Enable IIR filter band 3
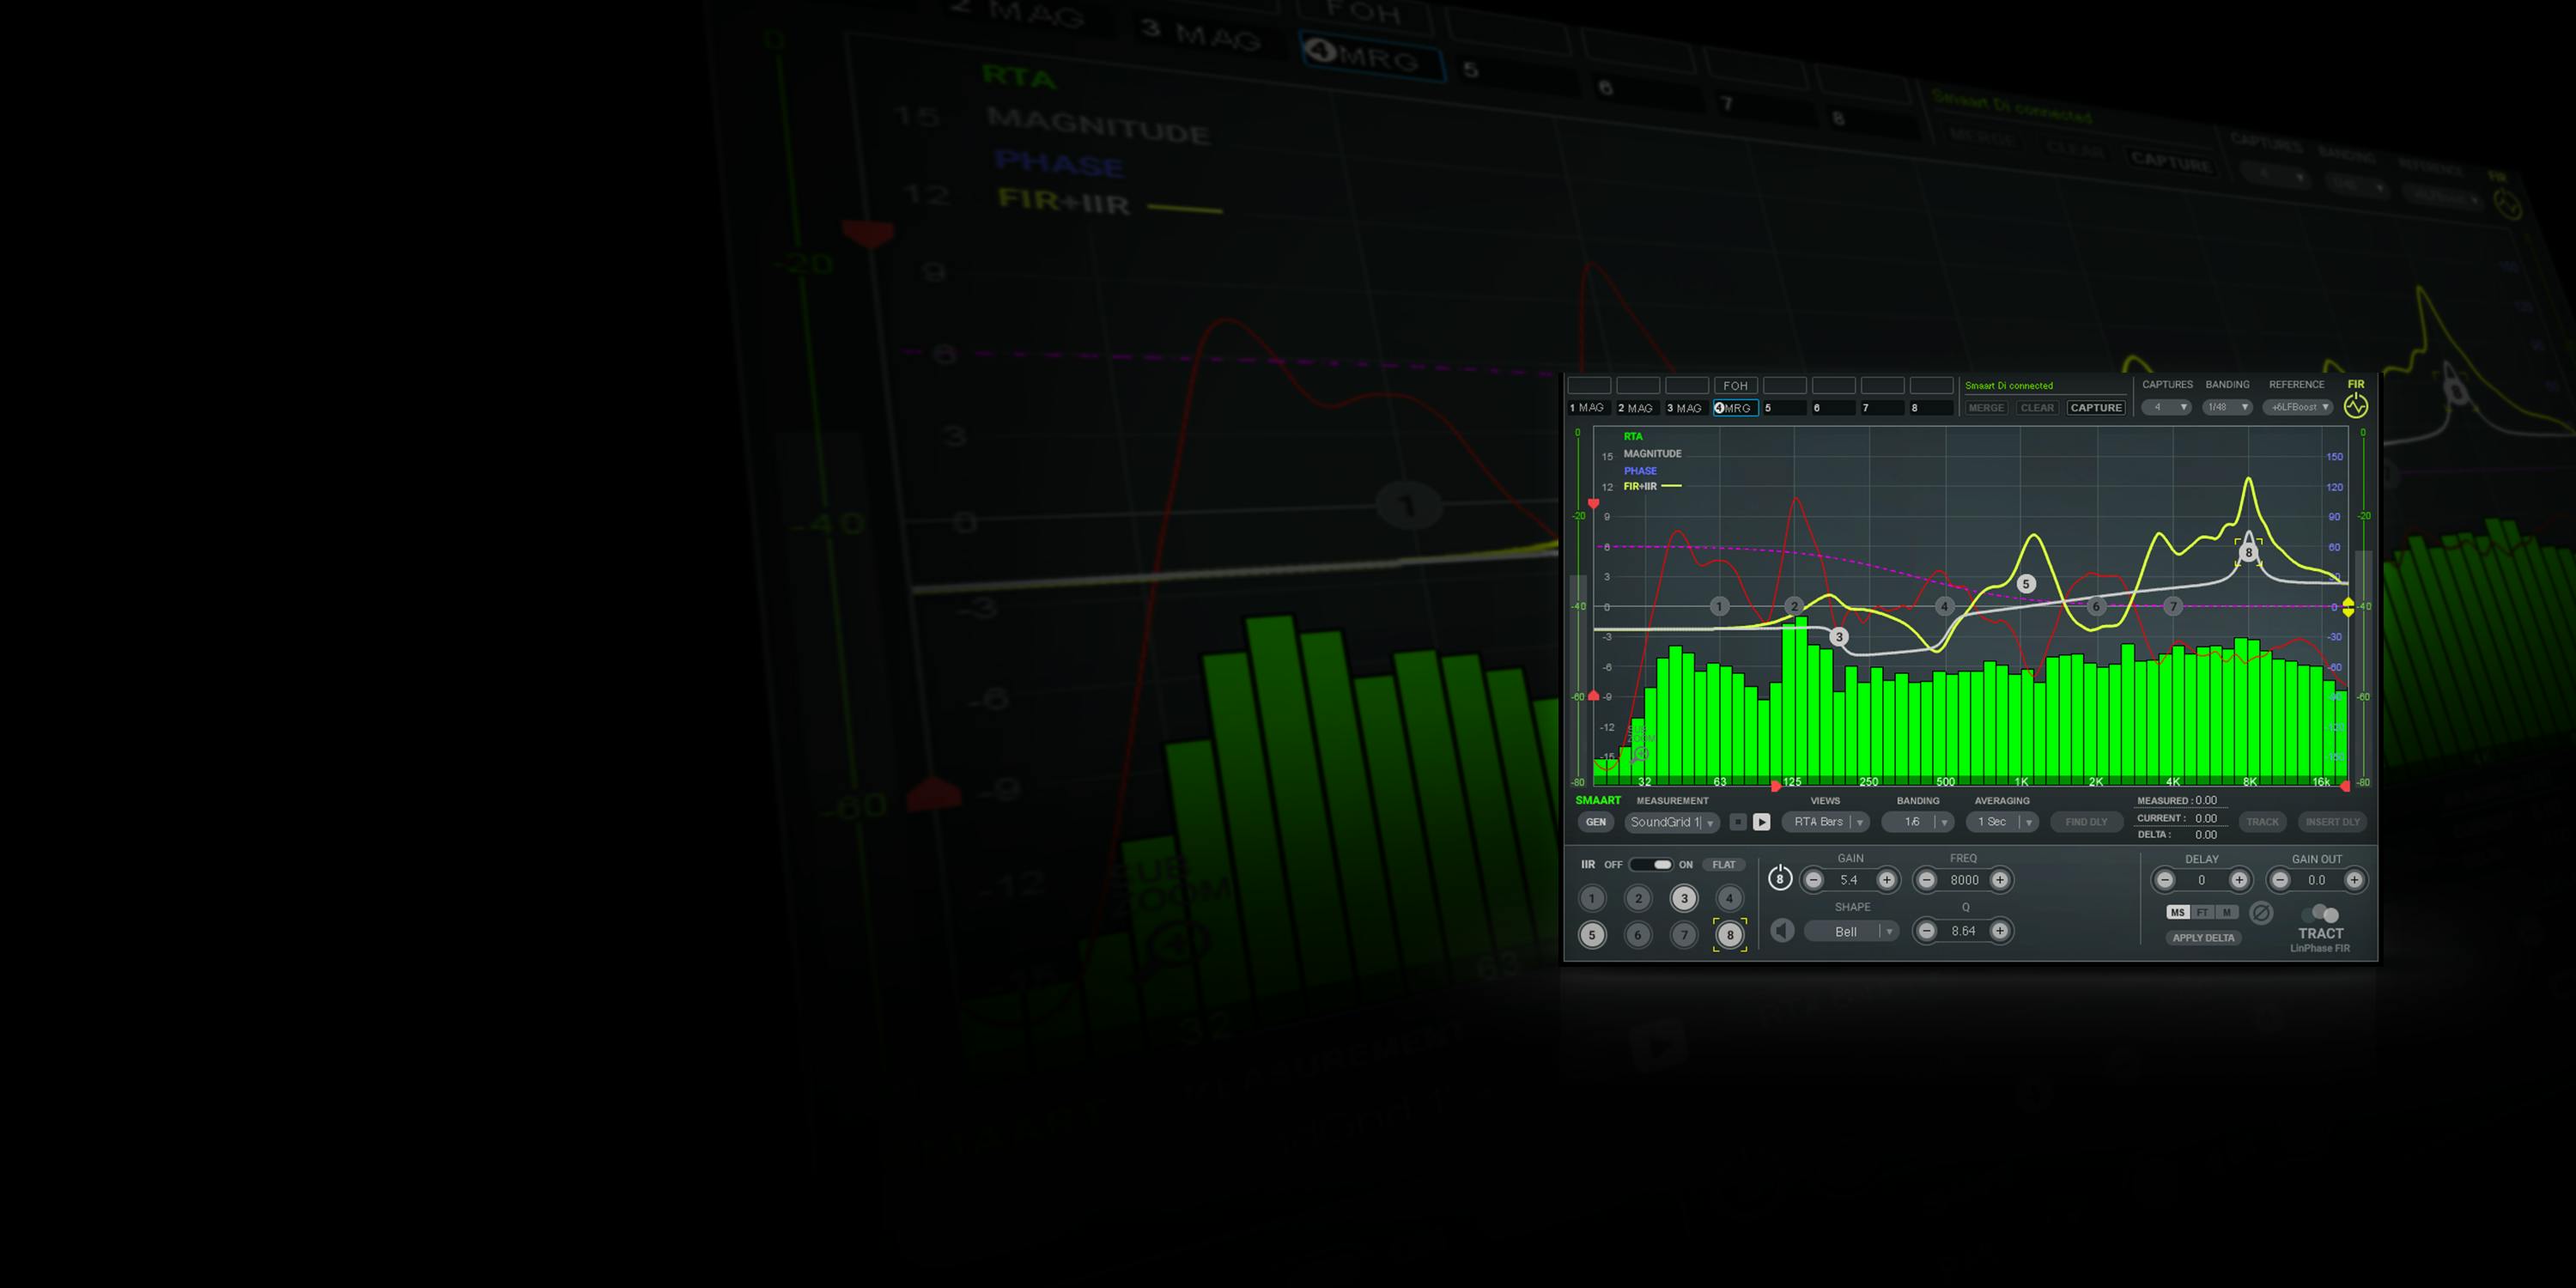2576x1288 pixels. click(x=1684, y=898)
